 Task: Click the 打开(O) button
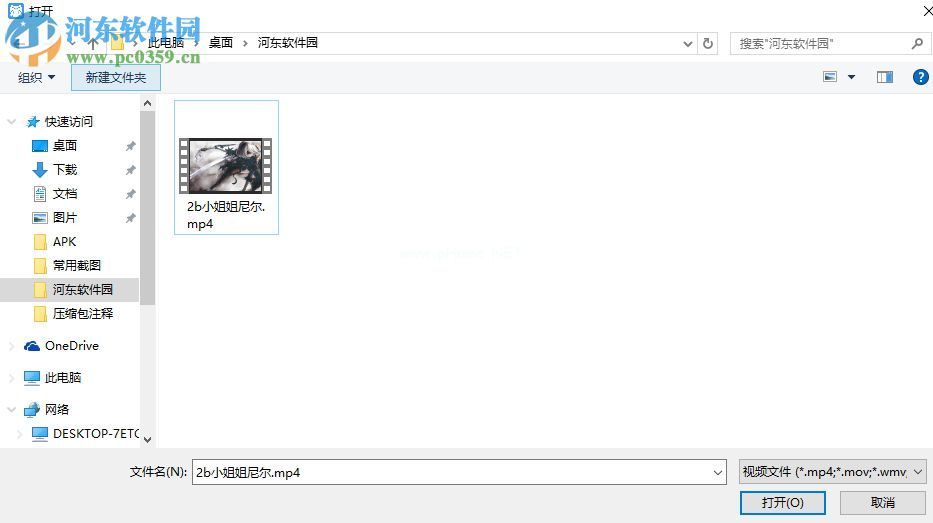782,502
